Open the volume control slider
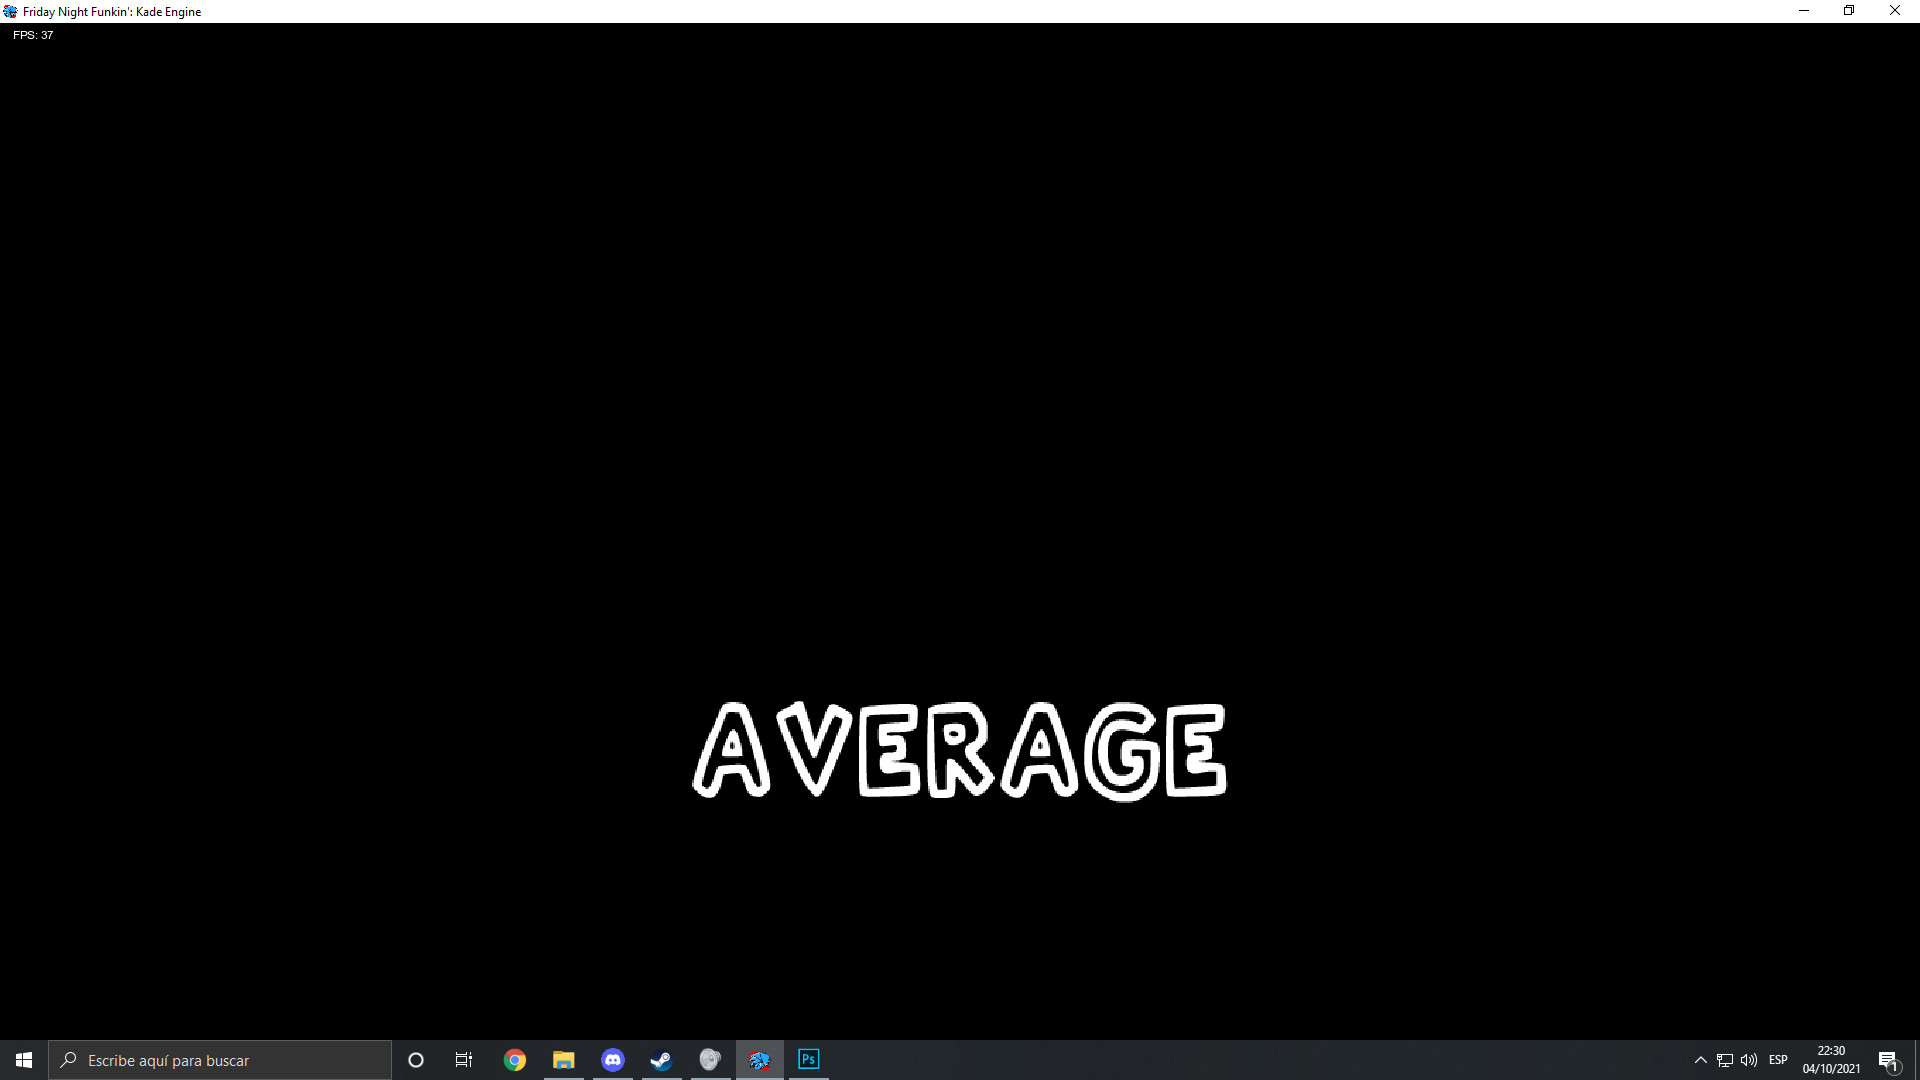Viewport: 1920px width, 1080px height. [x=1749, y=1060]
